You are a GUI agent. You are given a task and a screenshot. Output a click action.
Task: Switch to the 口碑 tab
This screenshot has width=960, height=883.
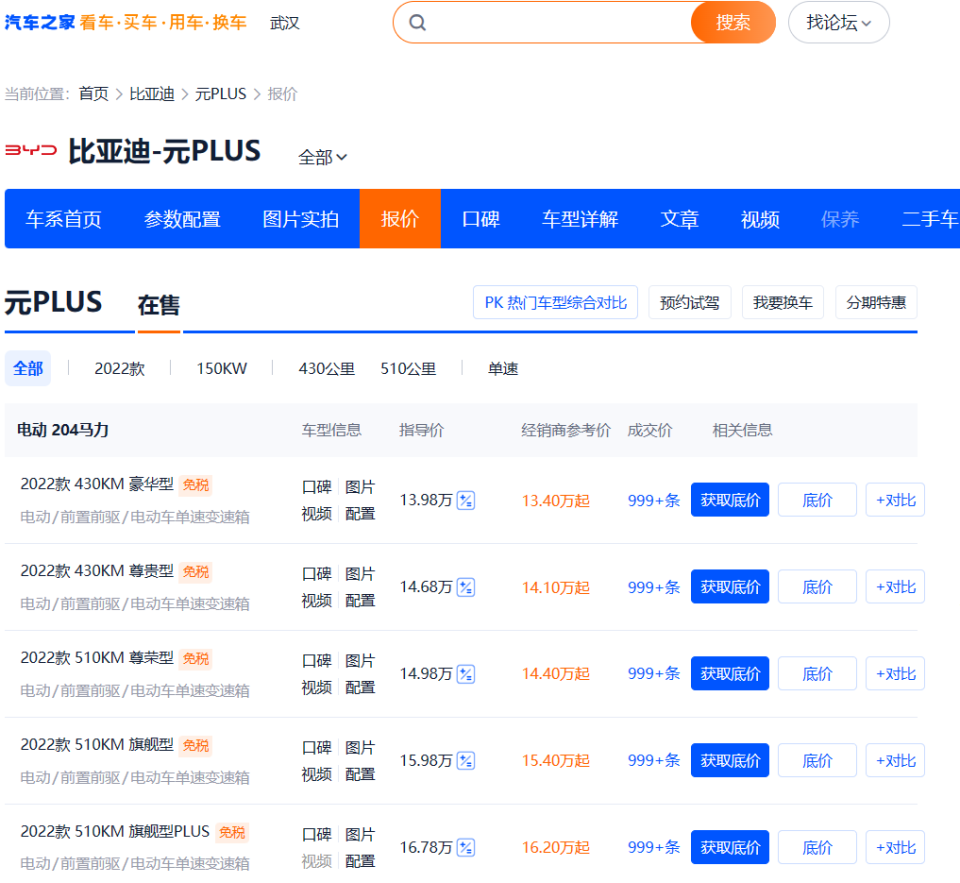click(480, 219)
